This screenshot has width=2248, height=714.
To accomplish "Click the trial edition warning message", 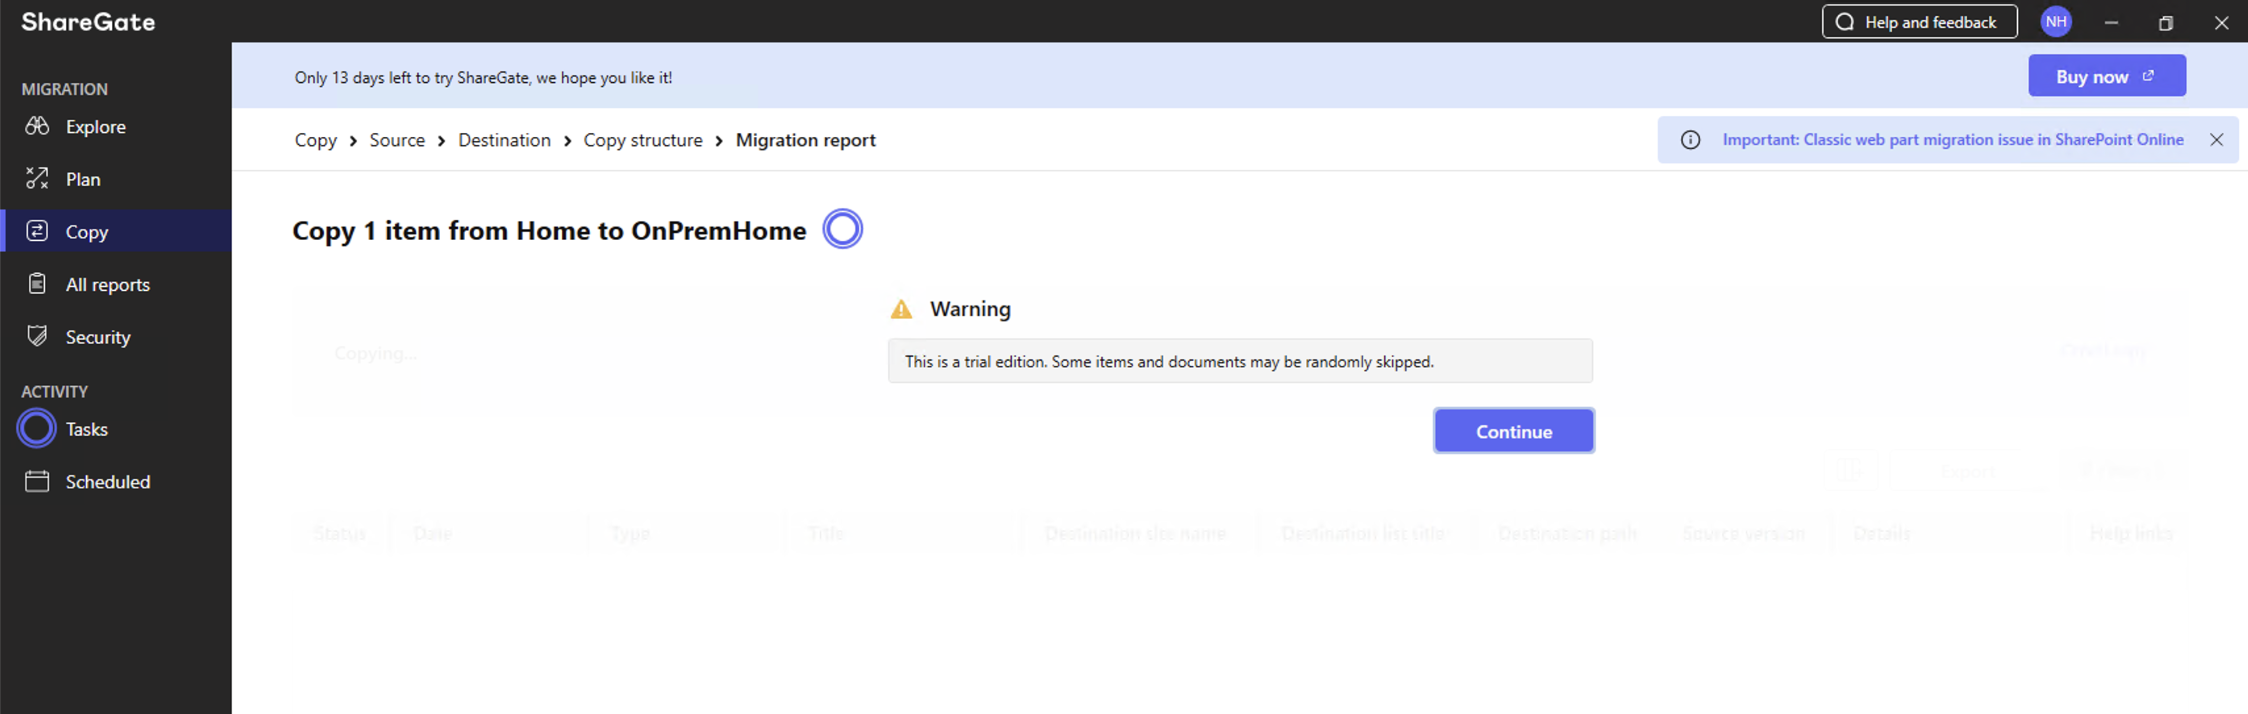I will [1240, 361].
